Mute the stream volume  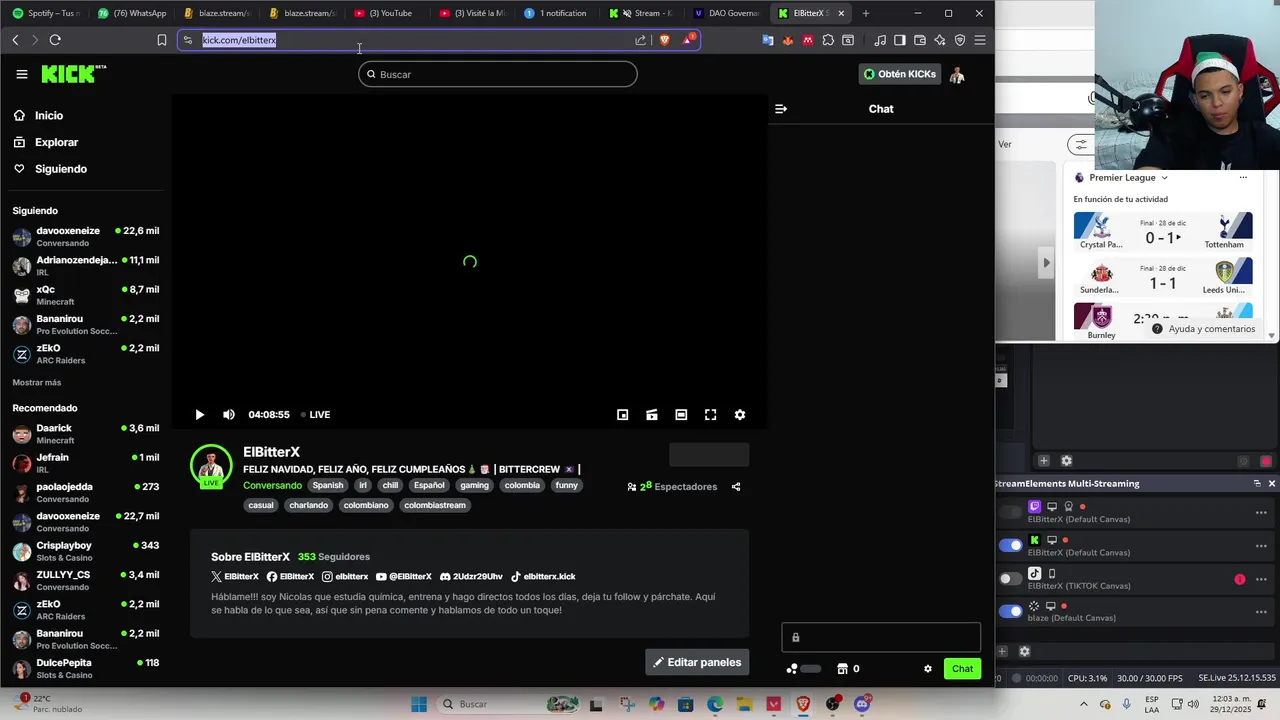tap(229, 415)
